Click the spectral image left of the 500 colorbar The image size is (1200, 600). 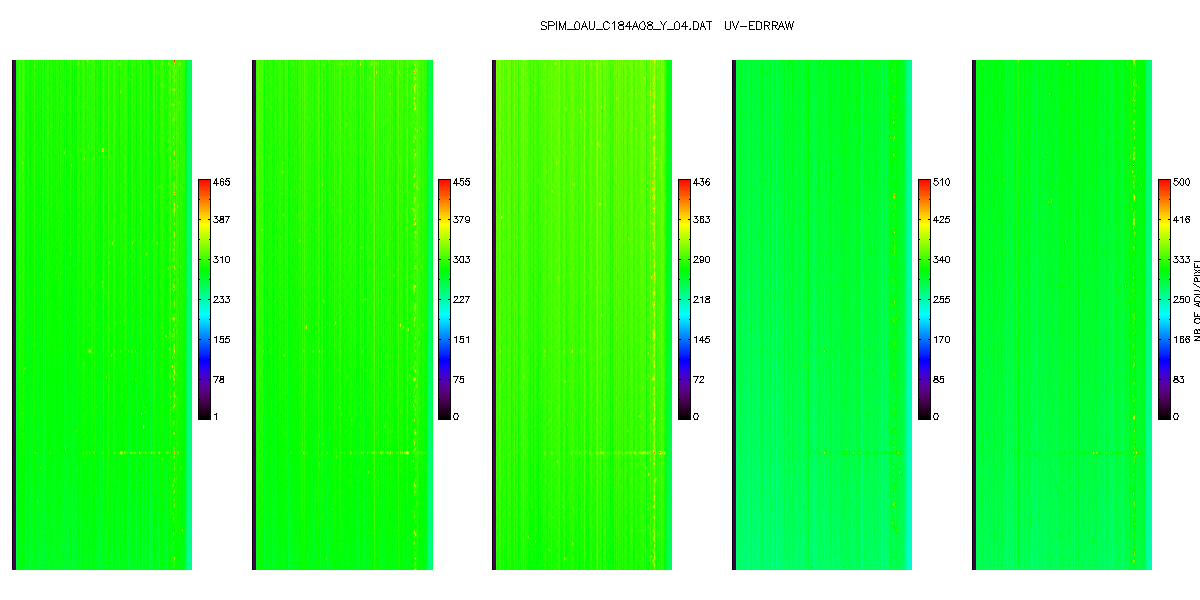[x=1062, y=315]
